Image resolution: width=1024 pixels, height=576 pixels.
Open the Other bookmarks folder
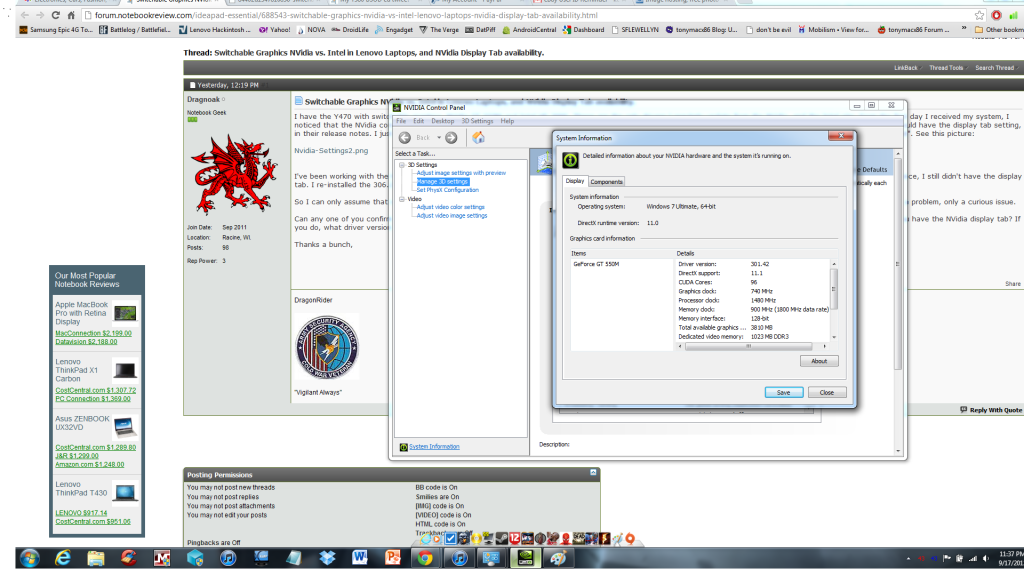(999, 29)
